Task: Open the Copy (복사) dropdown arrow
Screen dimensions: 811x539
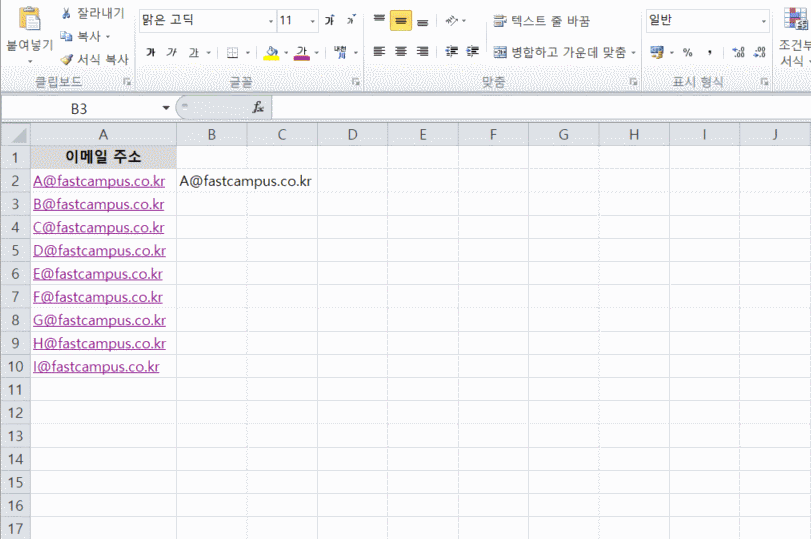Action: [108, 37]
